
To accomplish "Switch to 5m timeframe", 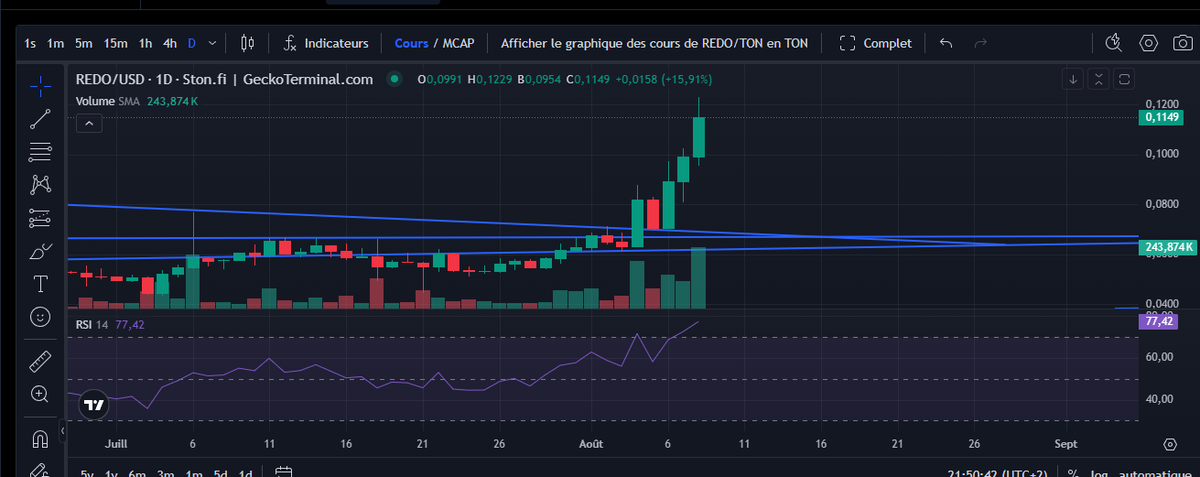I will 84,43.
